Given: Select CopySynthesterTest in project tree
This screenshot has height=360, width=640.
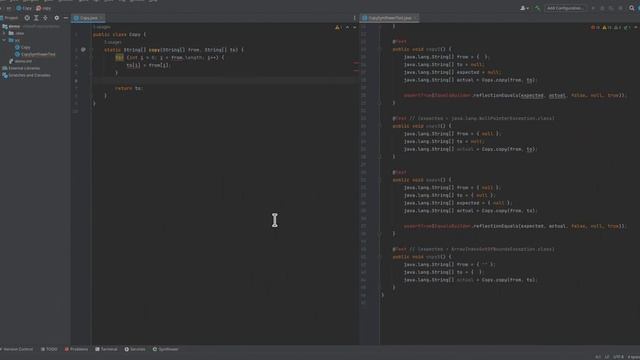Looking at the screenshot, I should (x=35, y=54).
